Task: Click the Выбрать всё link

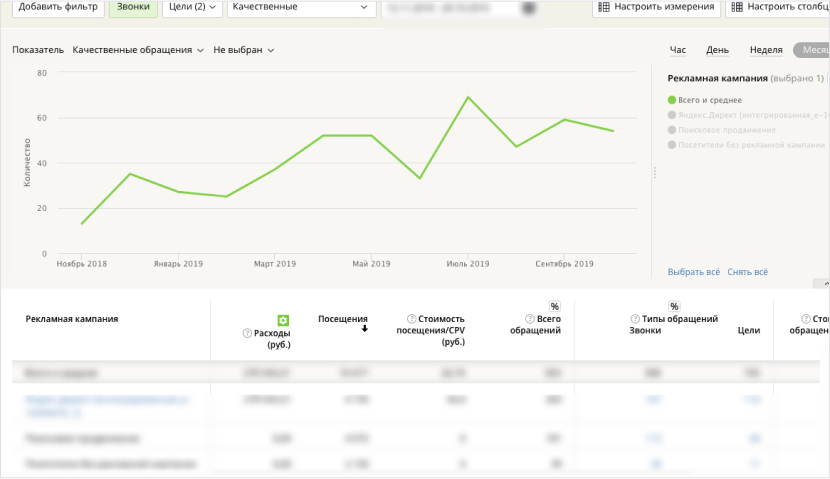Action: click(x=693, y=272)
